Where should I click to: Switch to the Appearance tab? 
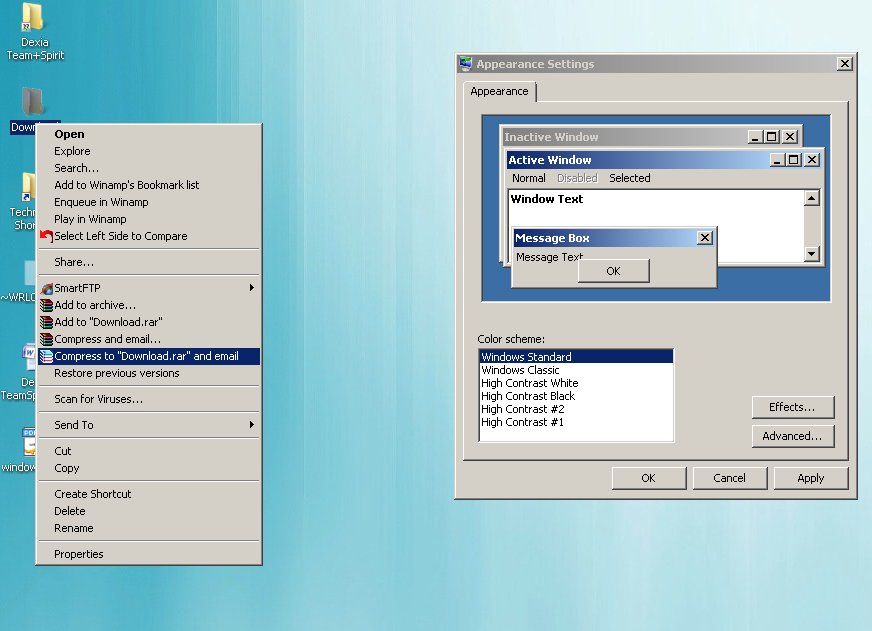point(499,91)
